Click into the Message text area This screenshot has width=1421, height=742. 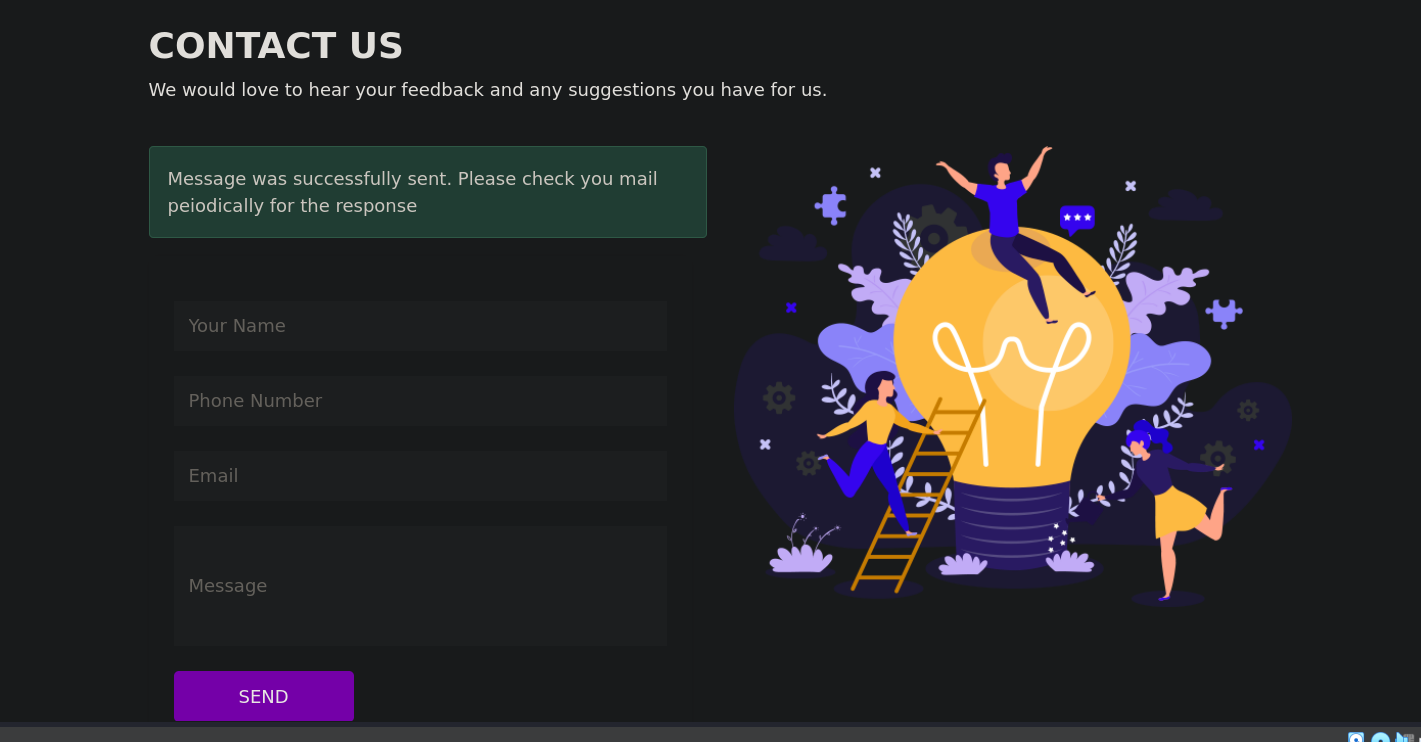coord(420,586)
